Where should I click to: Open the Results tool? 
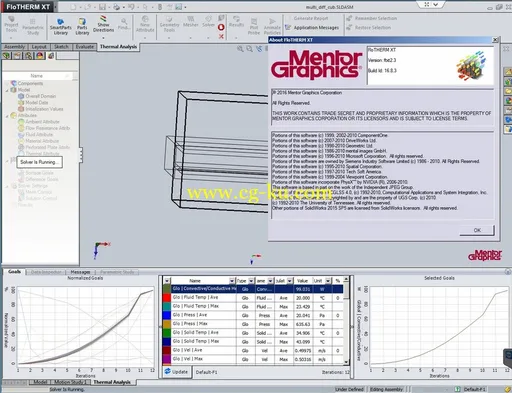(237, 21)
